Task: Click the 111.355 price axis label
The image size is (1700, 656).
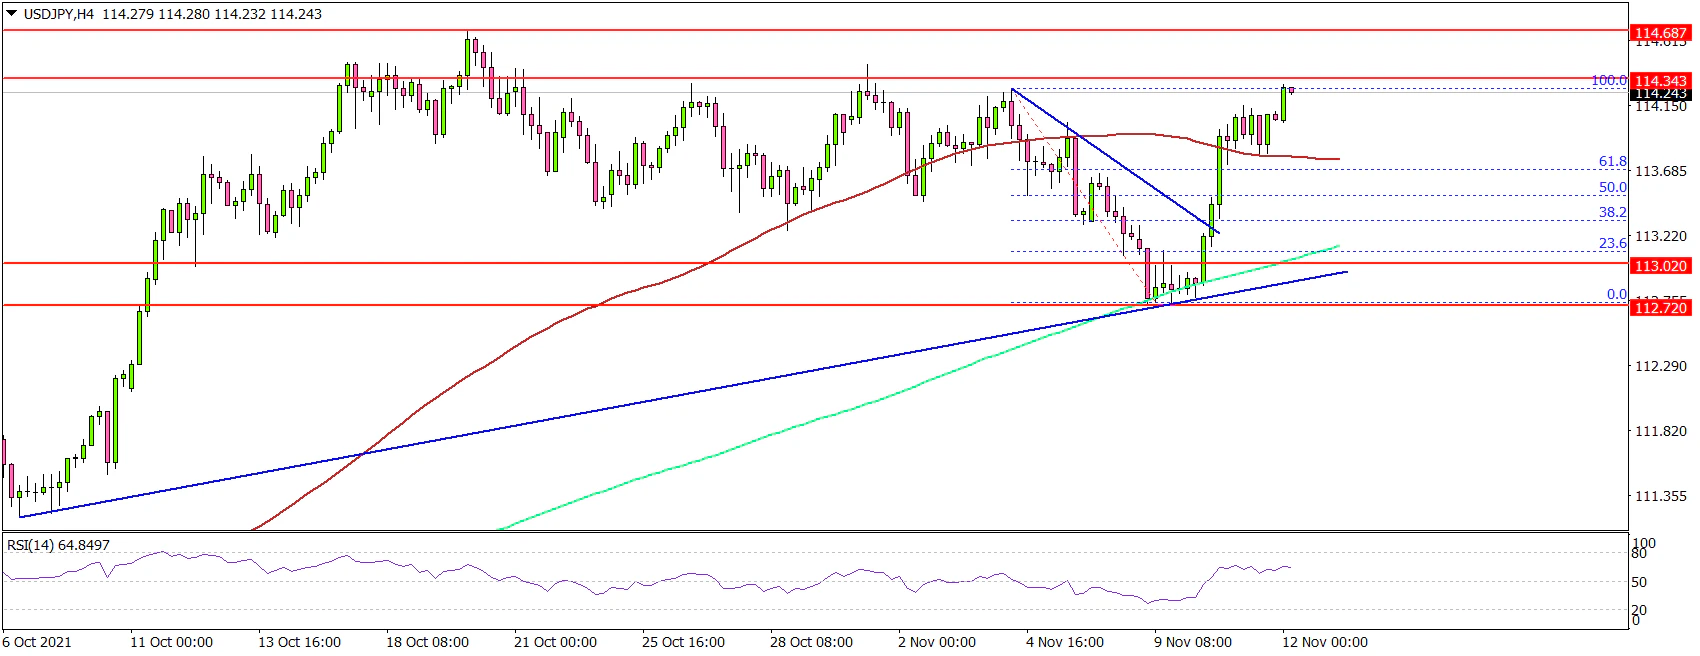Action: (1660, 496)
